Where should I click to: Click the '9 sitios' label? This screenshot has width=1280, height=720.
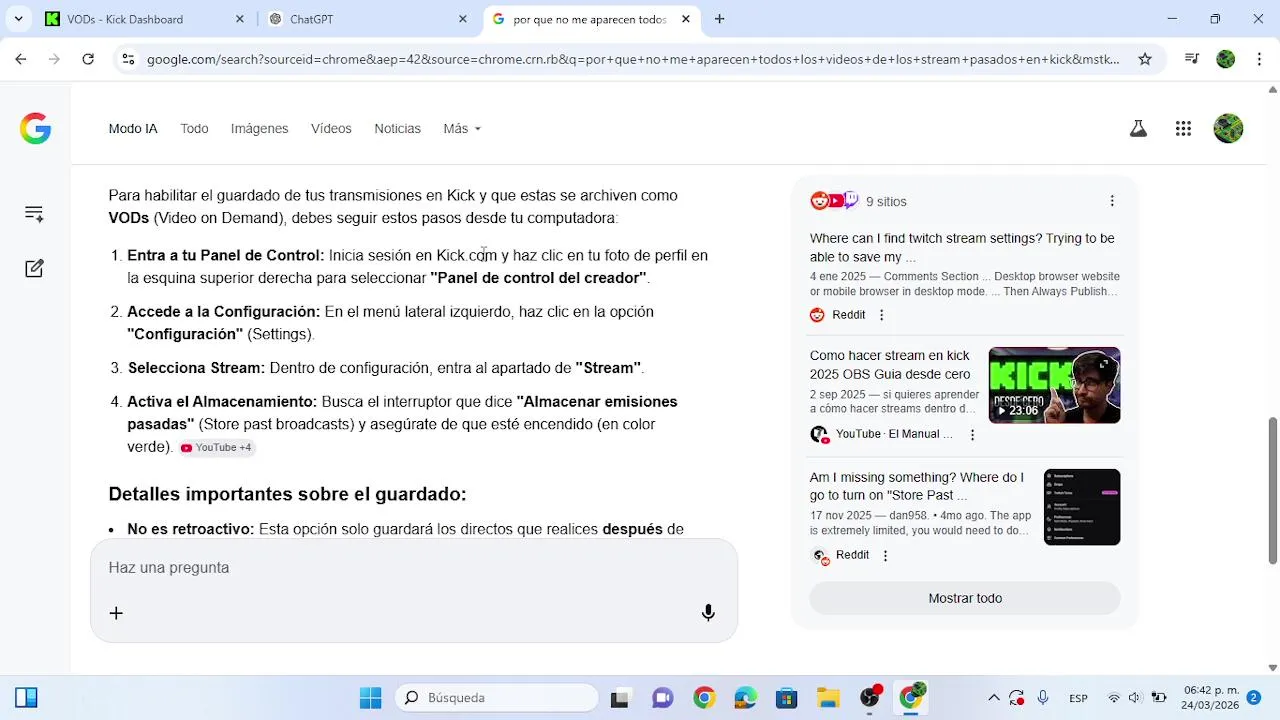pos(886,201)
